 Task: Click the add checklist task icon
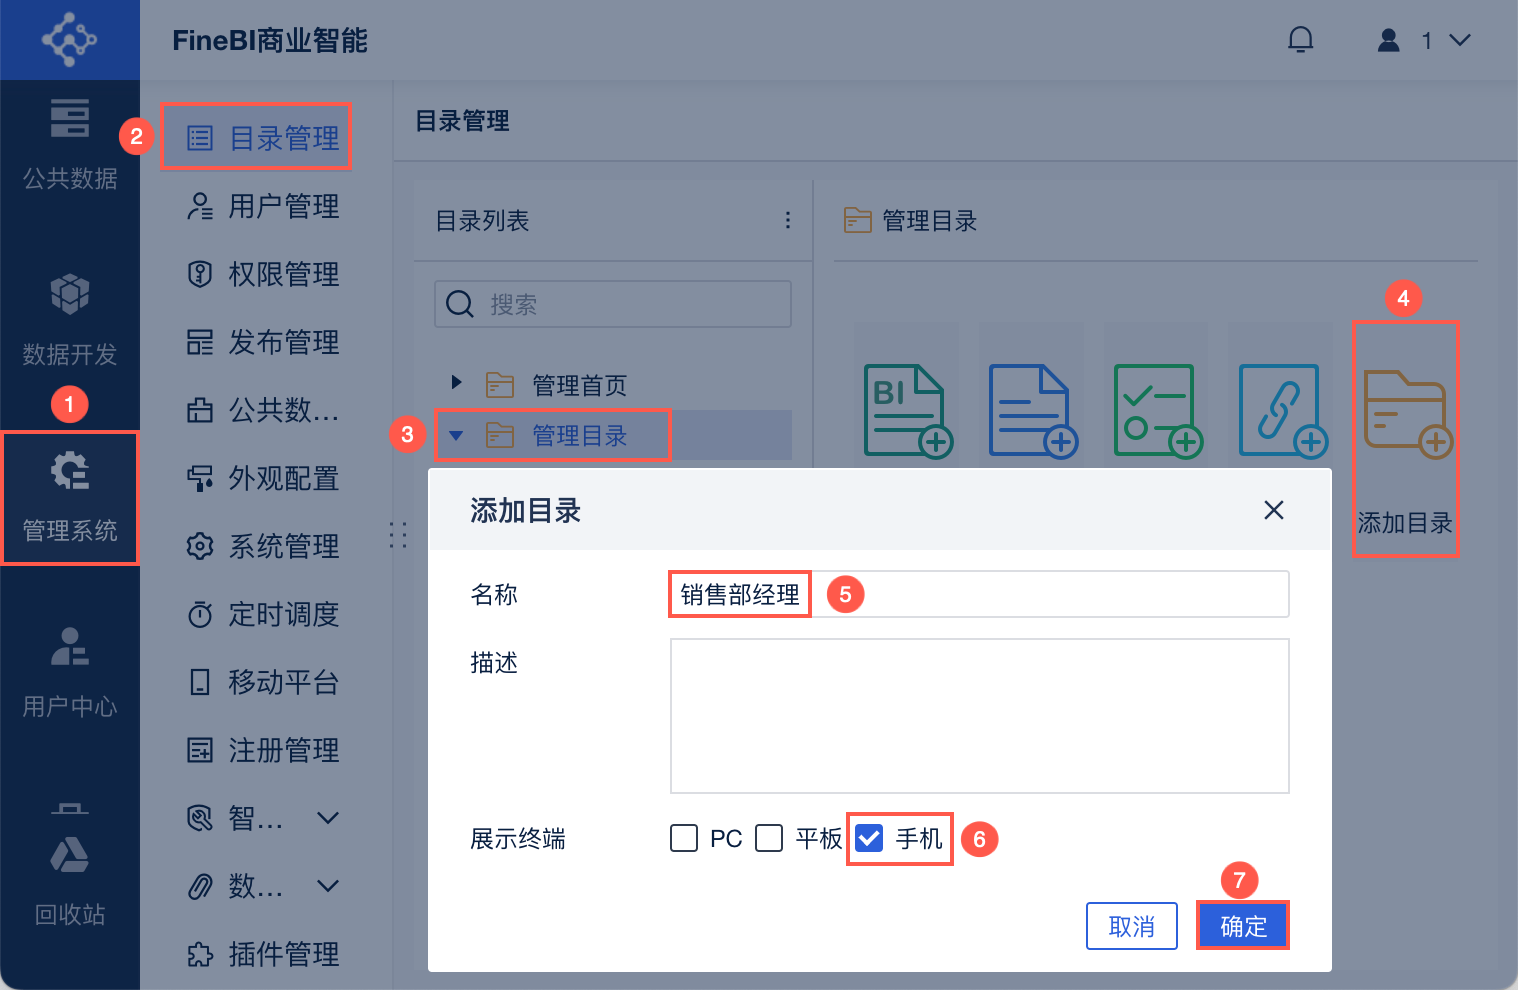(1158, 410)
